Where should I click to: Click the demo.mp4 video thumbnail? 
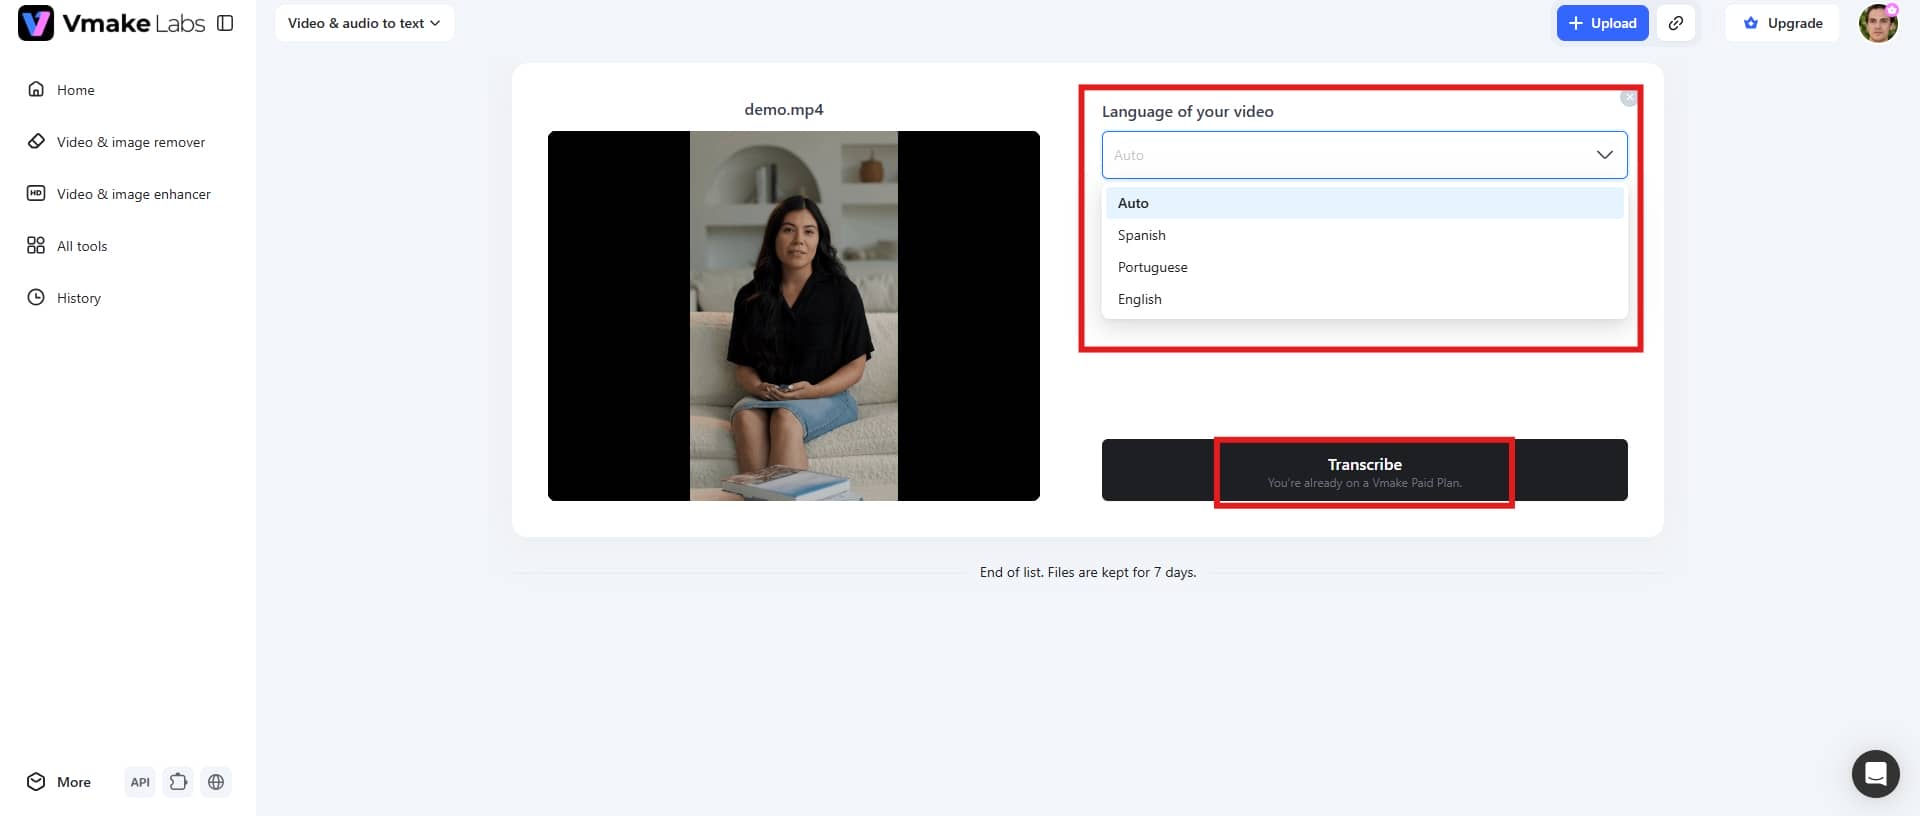794,316
